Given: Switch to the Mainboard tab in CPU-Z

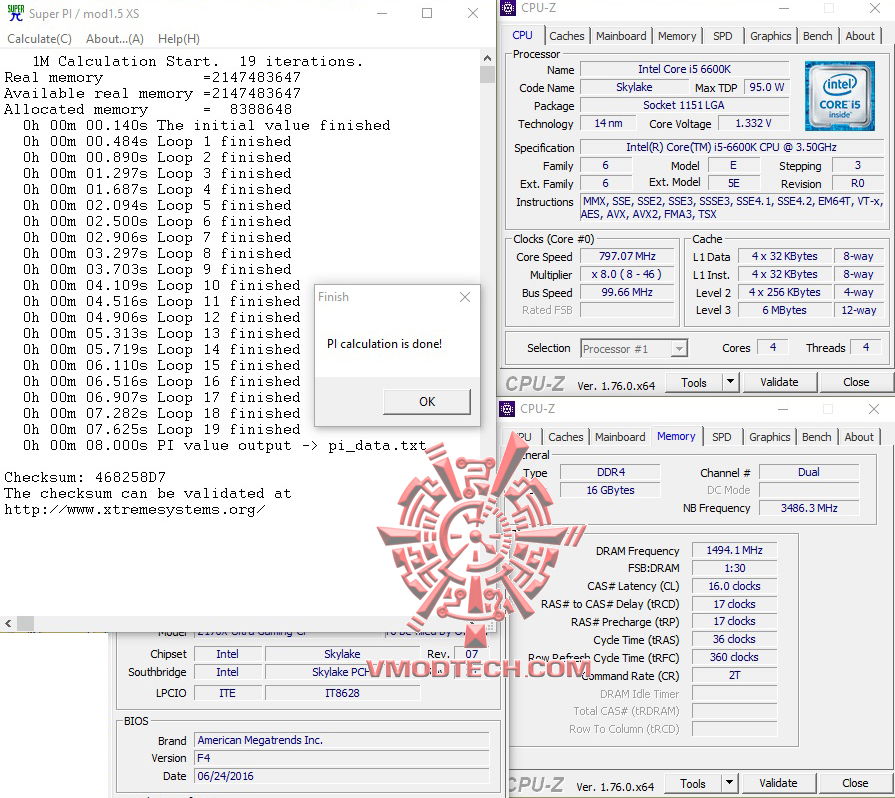Looking at the screenshot, I should (620, 35).
